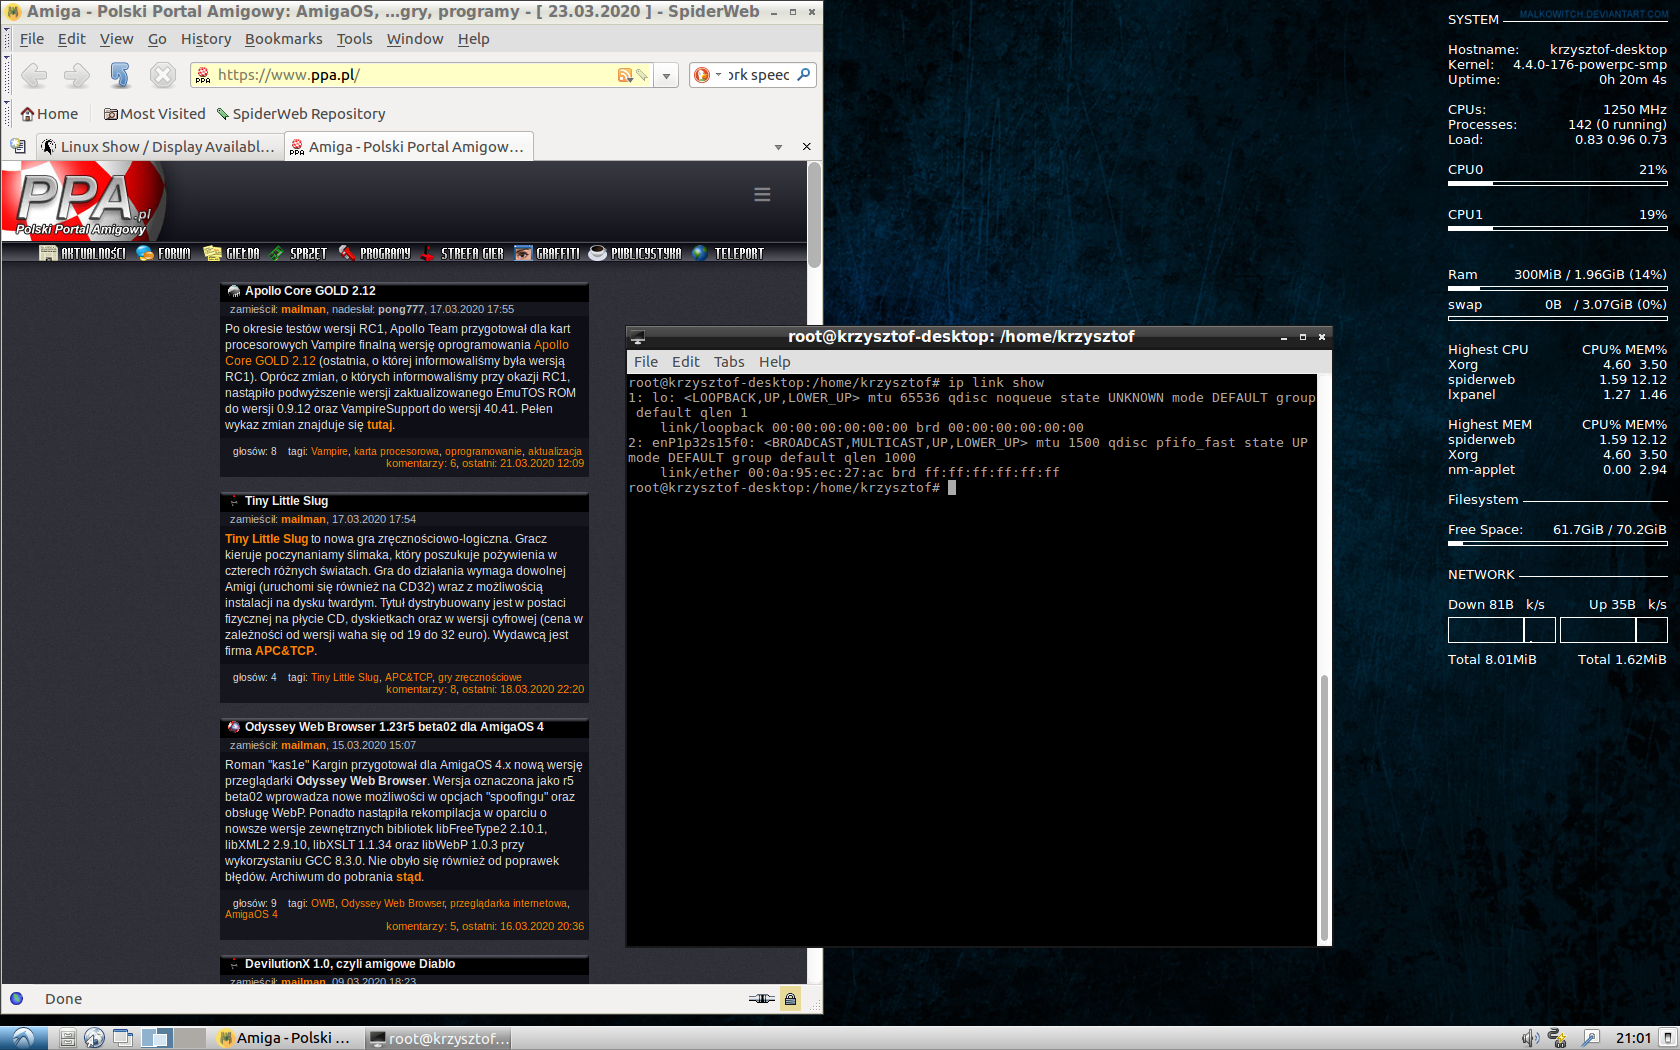Screen dimensions: 1680x1050
Task: Click the 'stąd' download link
Action: (x=408, y=877)
